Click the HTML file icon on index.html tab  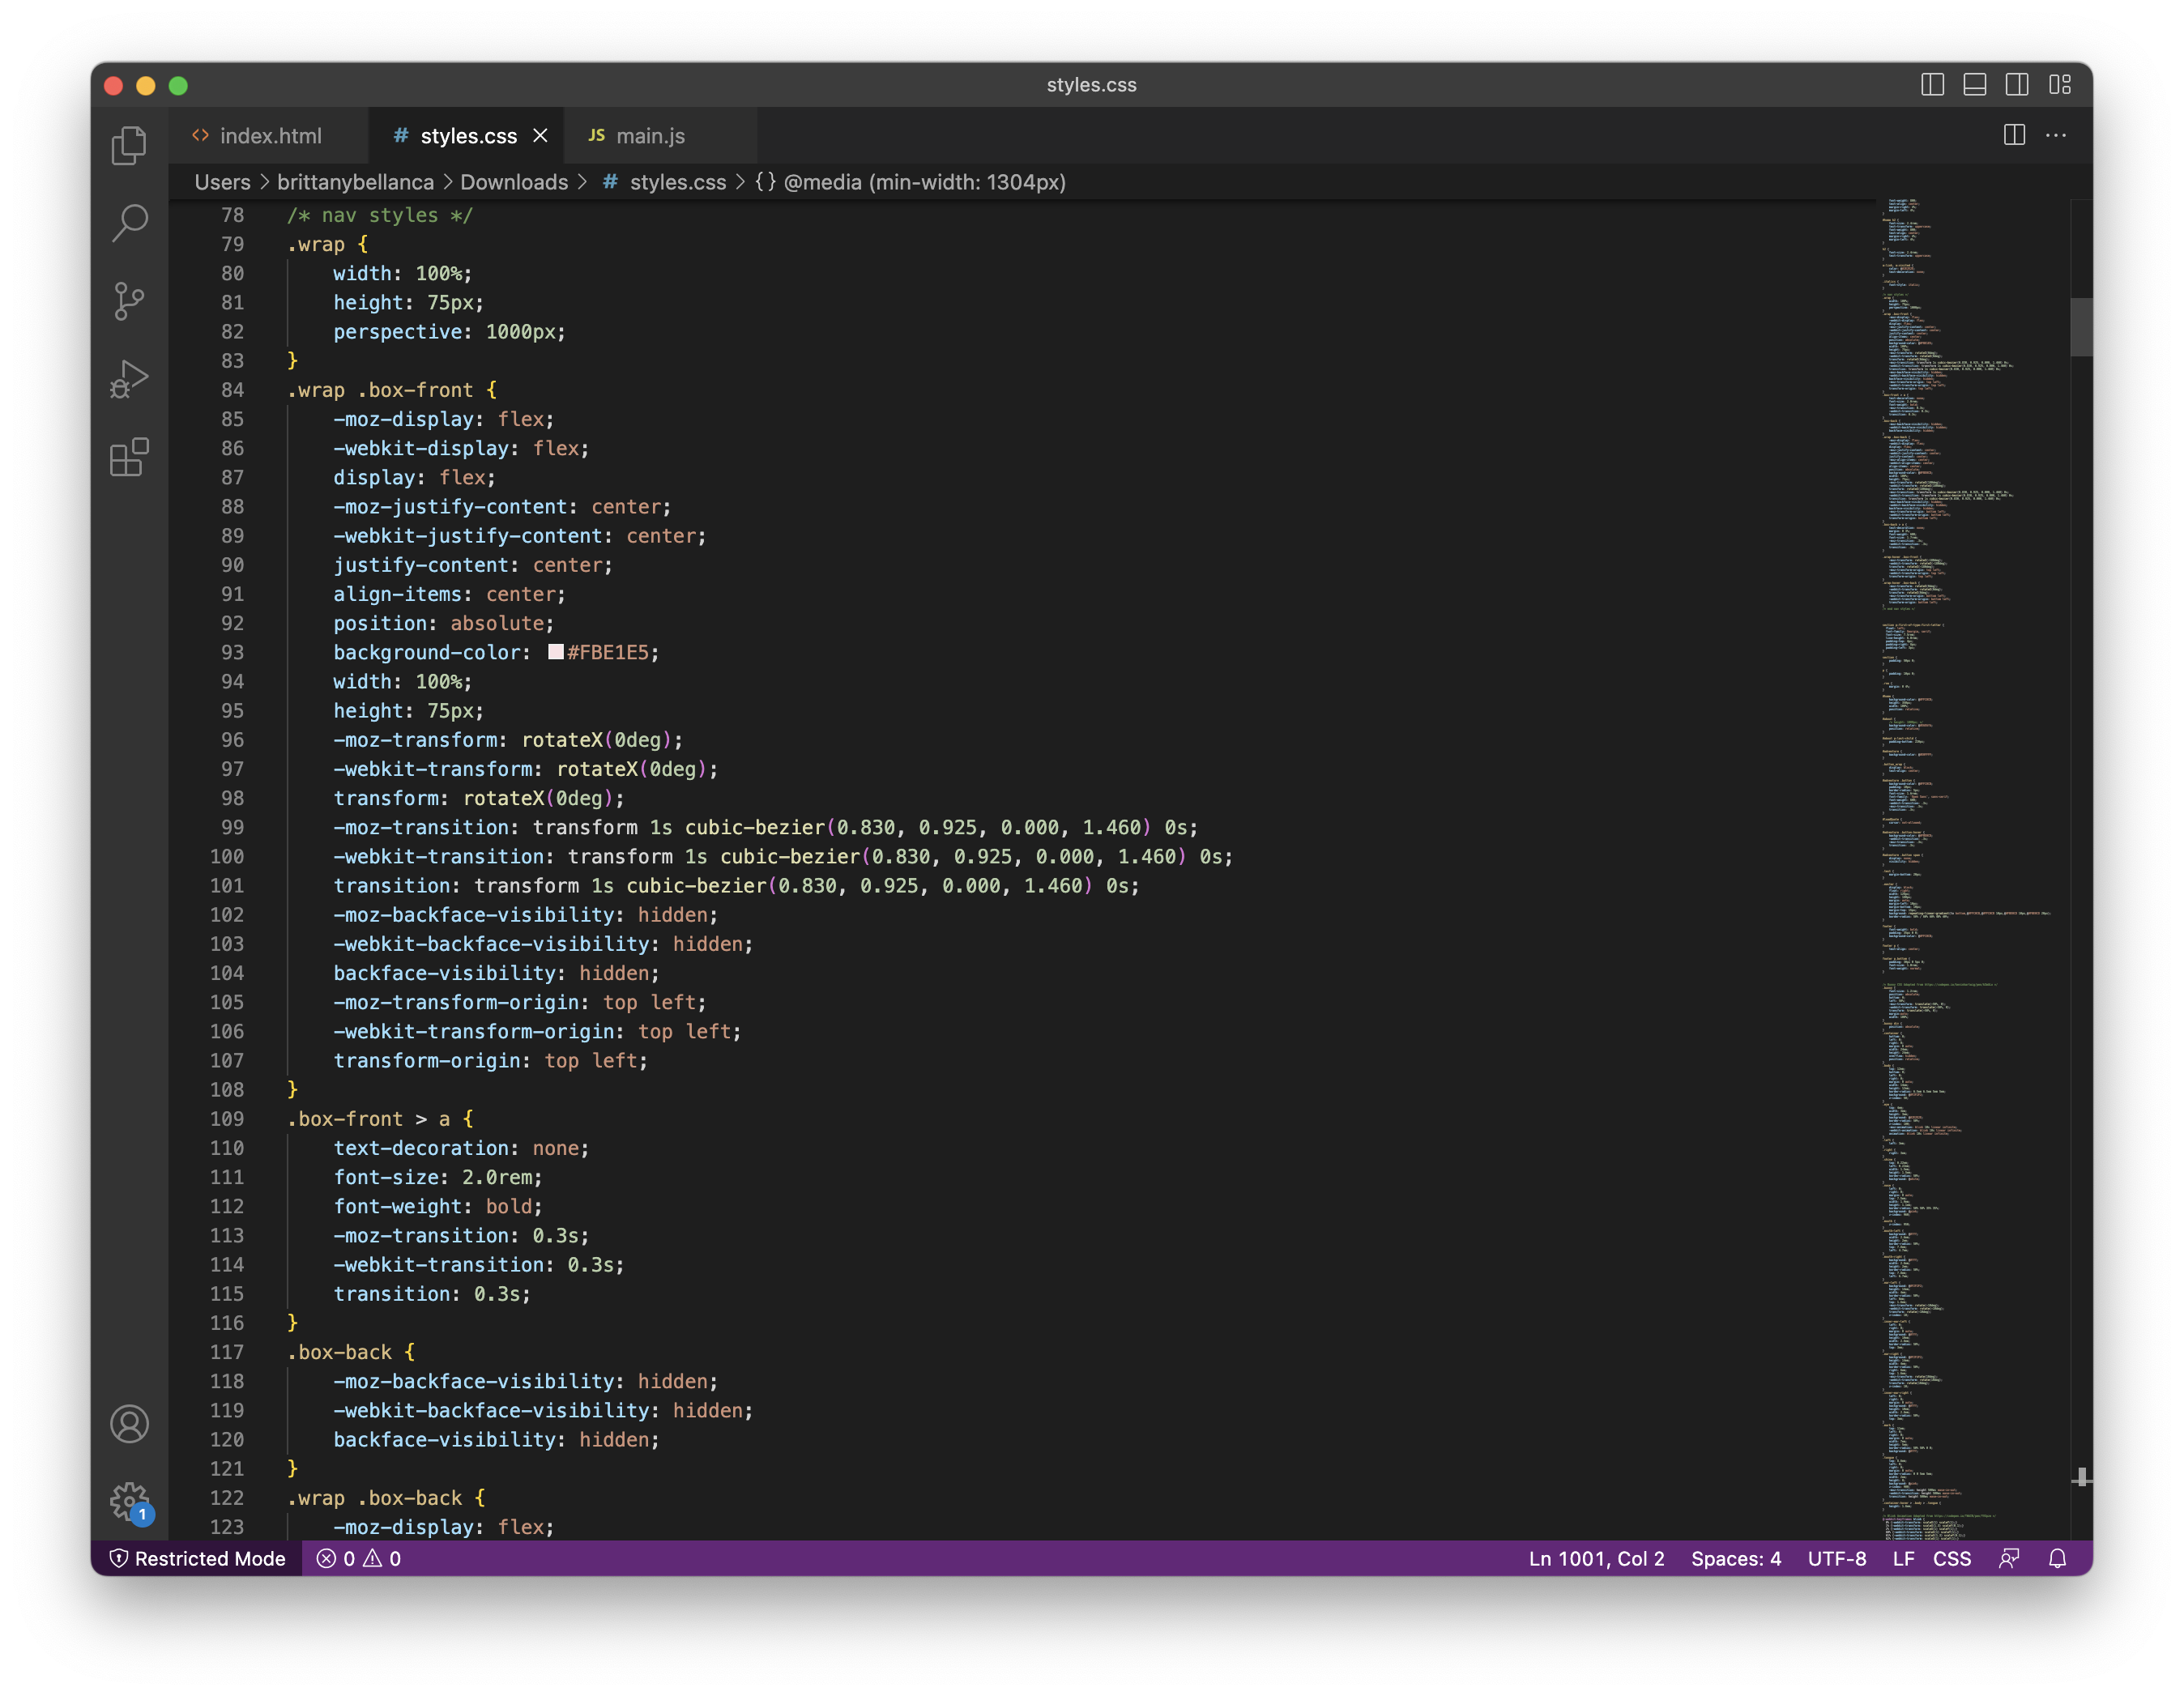point(200,135)
